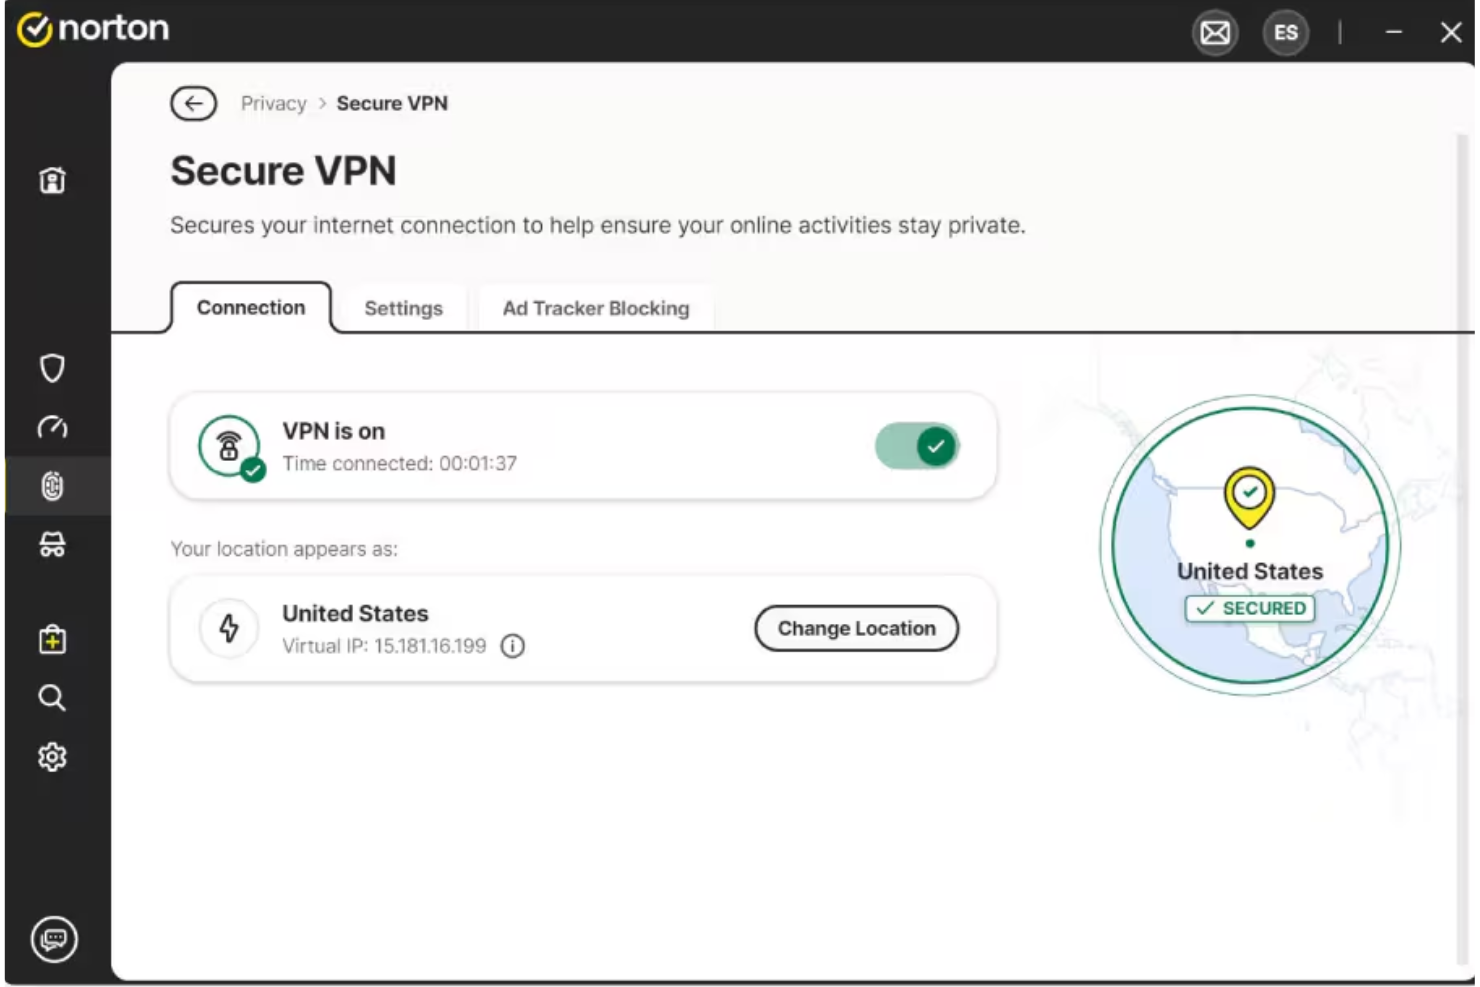This screenshot has width=1480, height=987.
Task: Open the Ad Tracker Blocking tab
Action: tap(596, 308)
